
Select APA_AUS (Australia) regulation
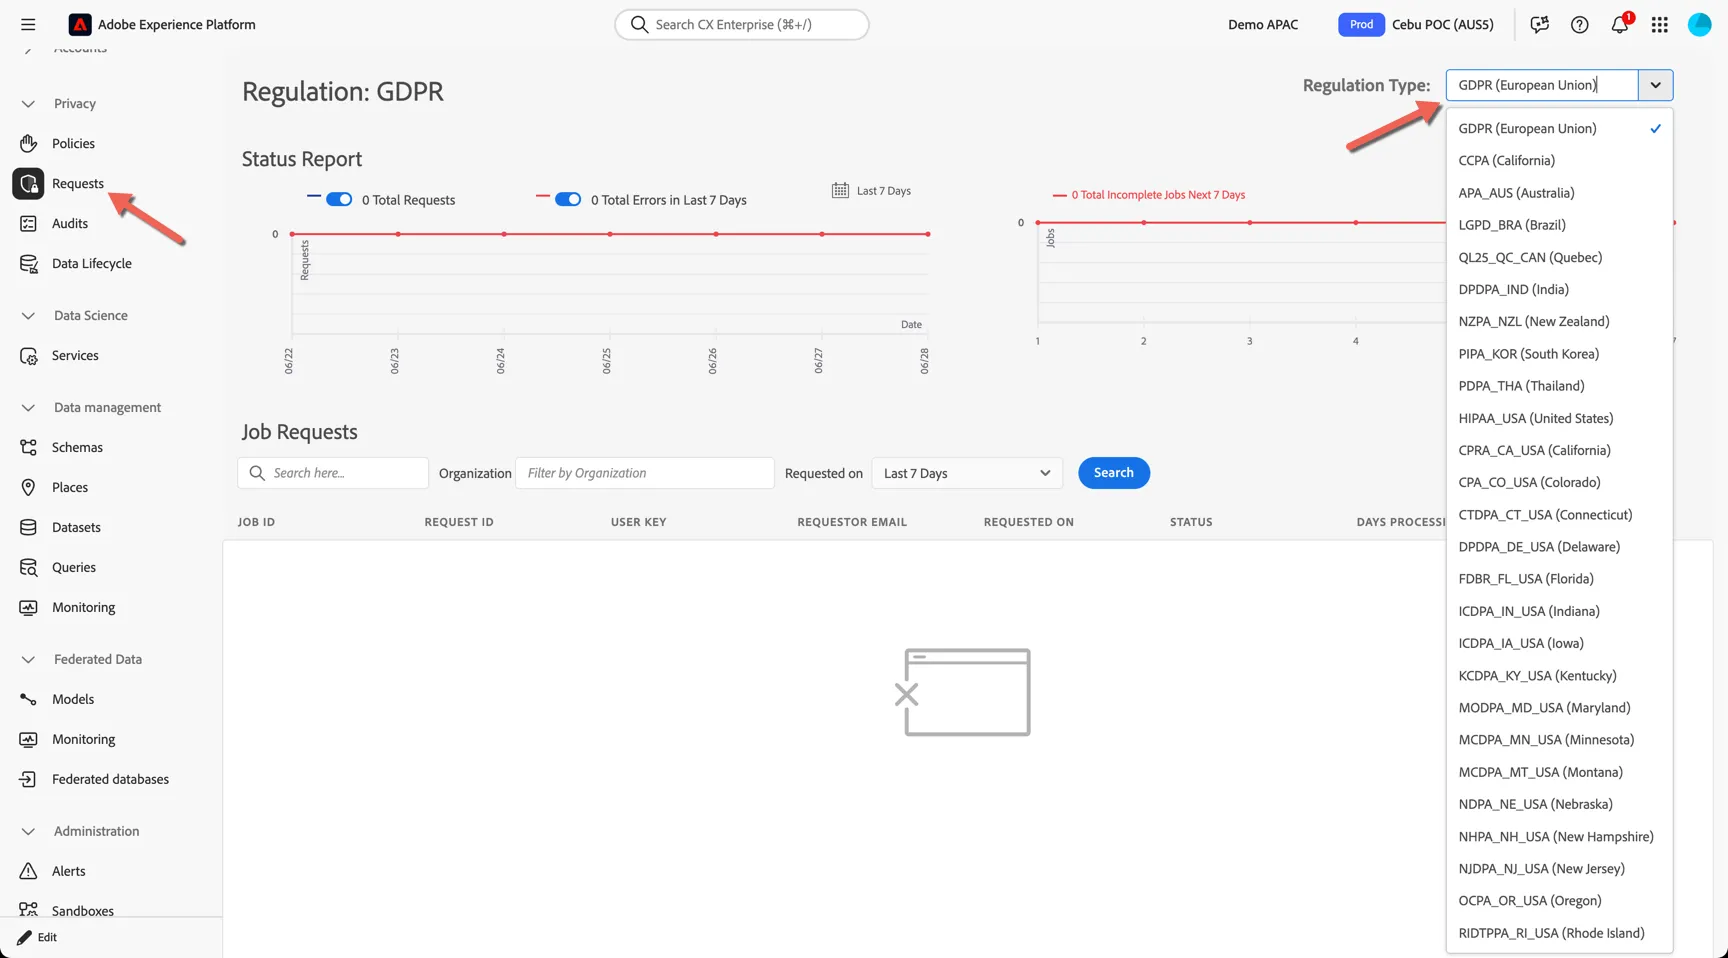pos(1559,192)
